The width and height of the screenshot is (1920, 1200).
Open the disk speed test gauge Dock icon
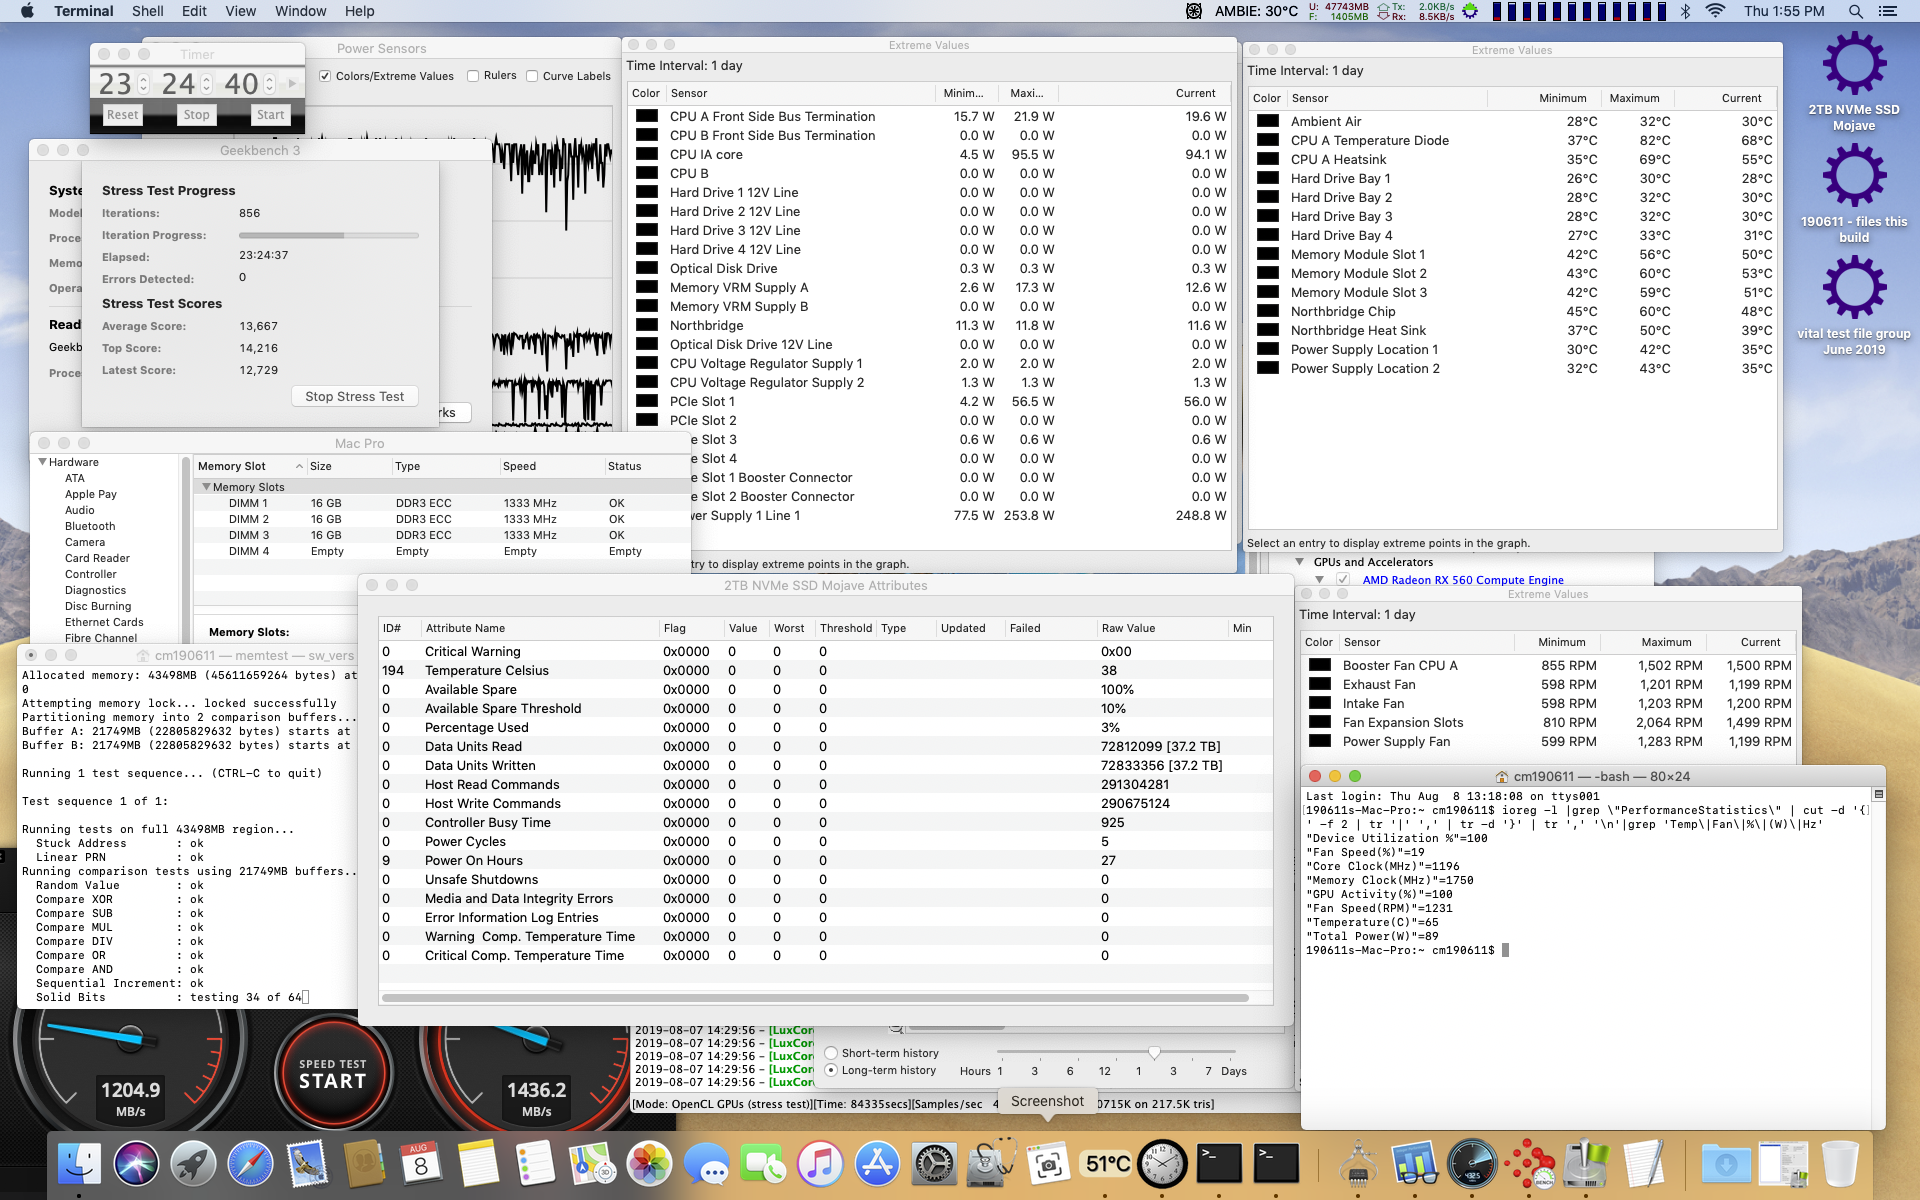coord(1472,1164)
